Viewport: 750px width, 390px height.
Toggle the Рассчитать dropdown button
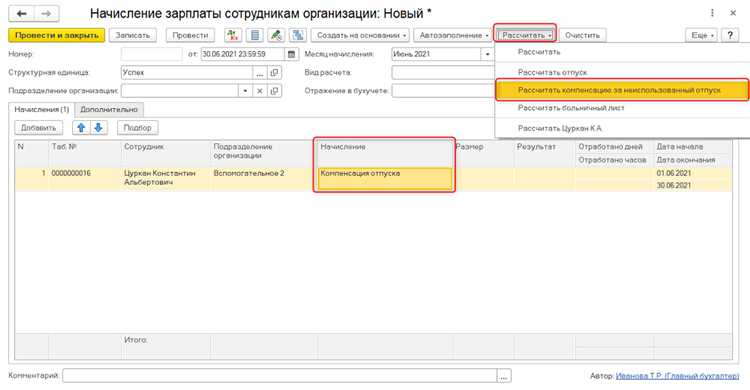[525, 35]
